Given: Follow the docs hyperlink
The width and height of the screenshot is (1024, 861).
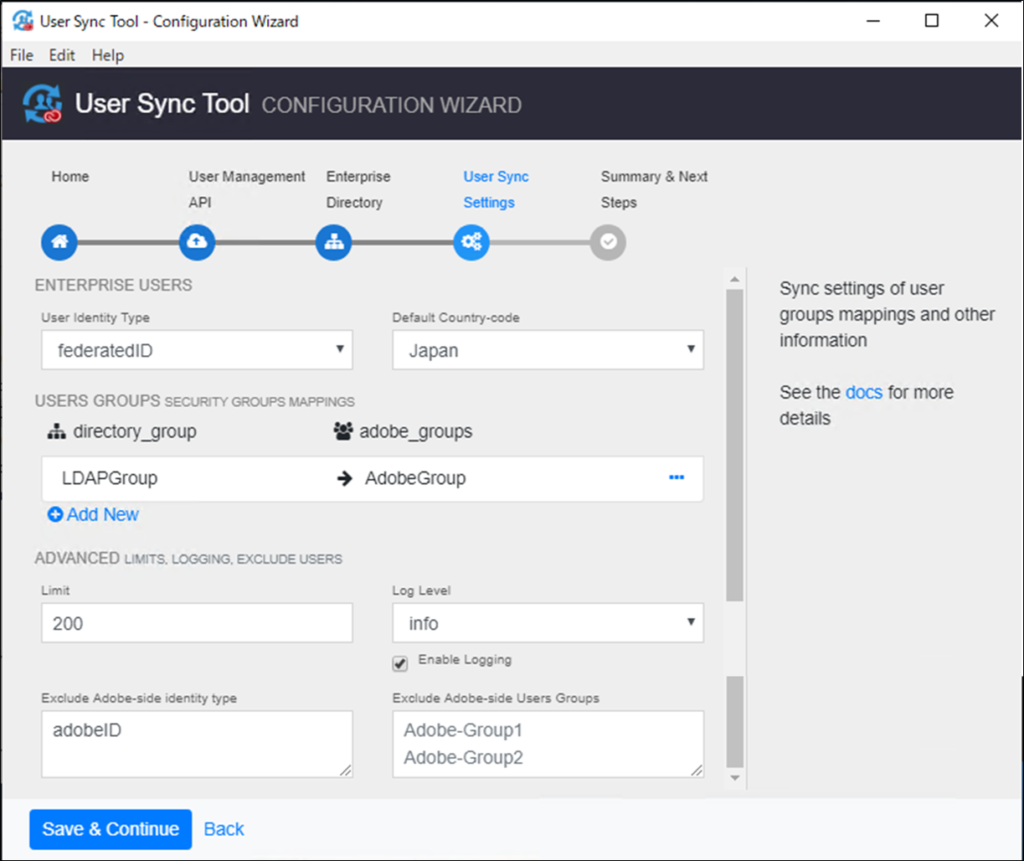Looking at the screenshot, I should click(x=863, y=392).
